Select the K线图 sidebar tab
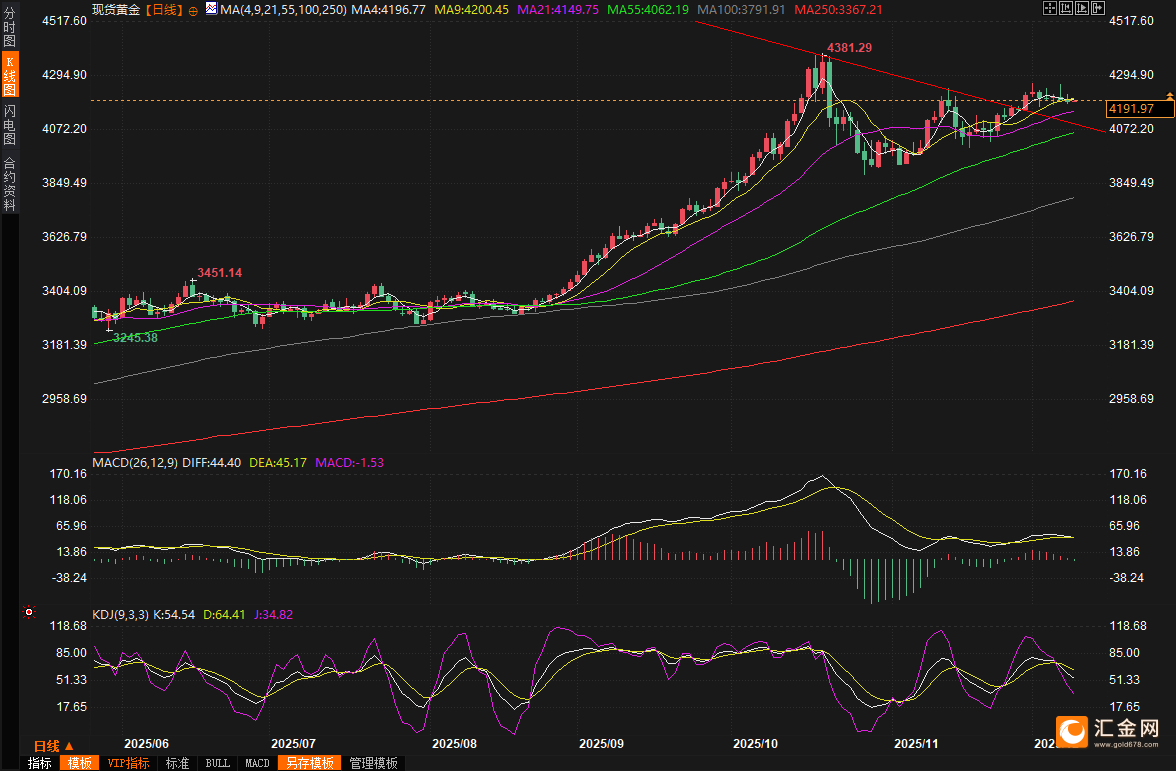 [10, 74]
